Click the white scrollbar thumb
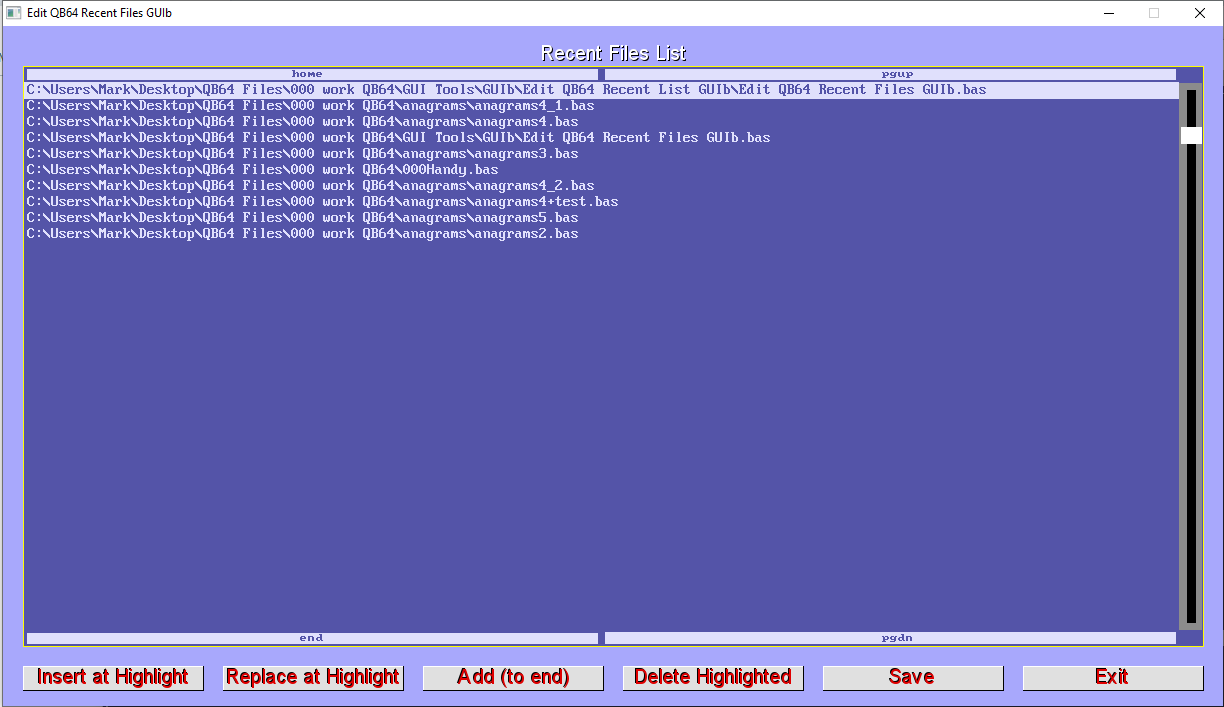1224x707 pixels. coord(1190,135)
